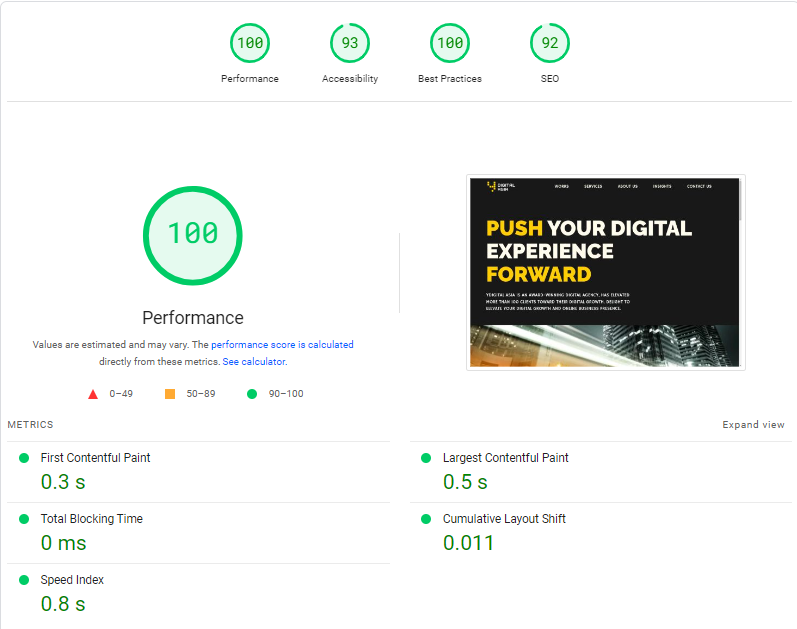Open the Best Practices score gauge

(x=450, y=43)
